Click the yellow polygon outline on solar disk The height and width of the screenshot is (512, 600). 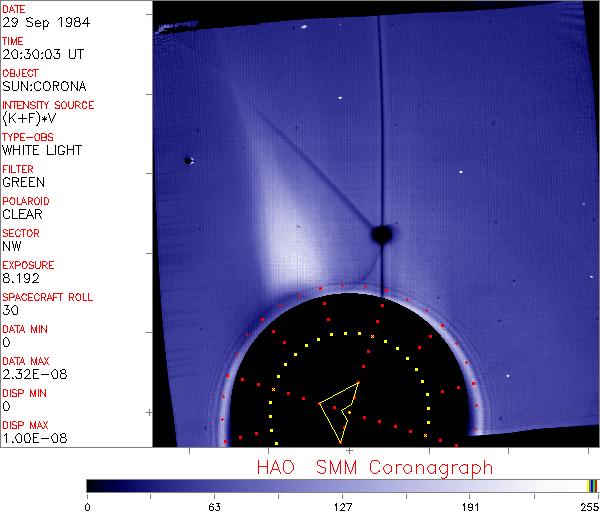(339, 412)
